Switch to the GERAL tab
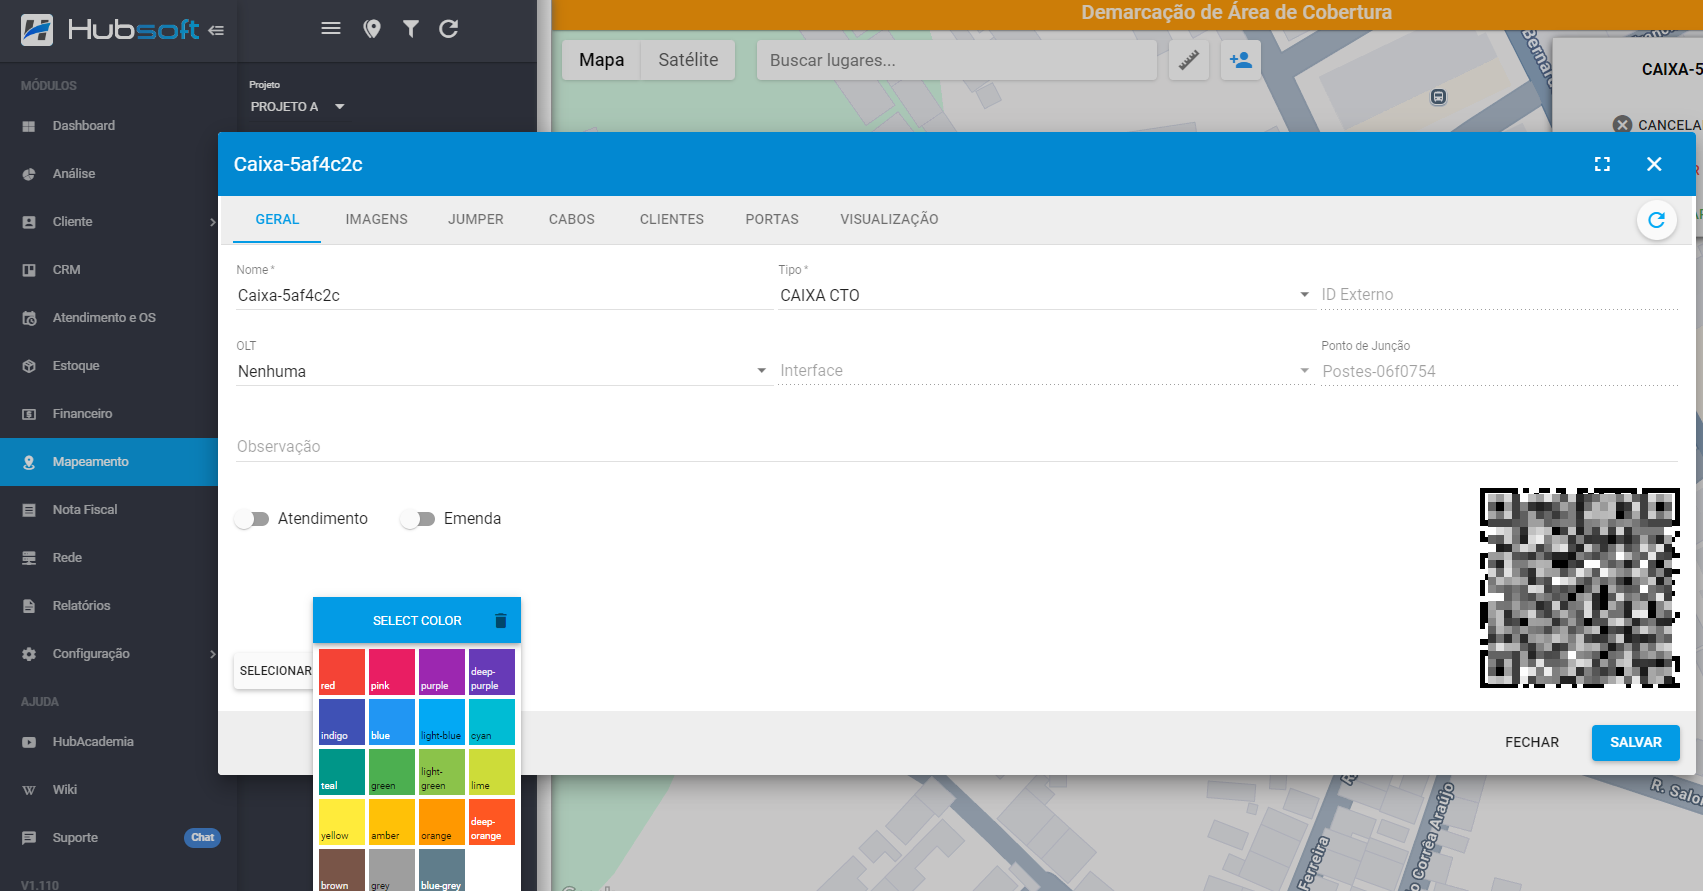The height and width of the screenshot is (891, 1703). click(277, 220)
